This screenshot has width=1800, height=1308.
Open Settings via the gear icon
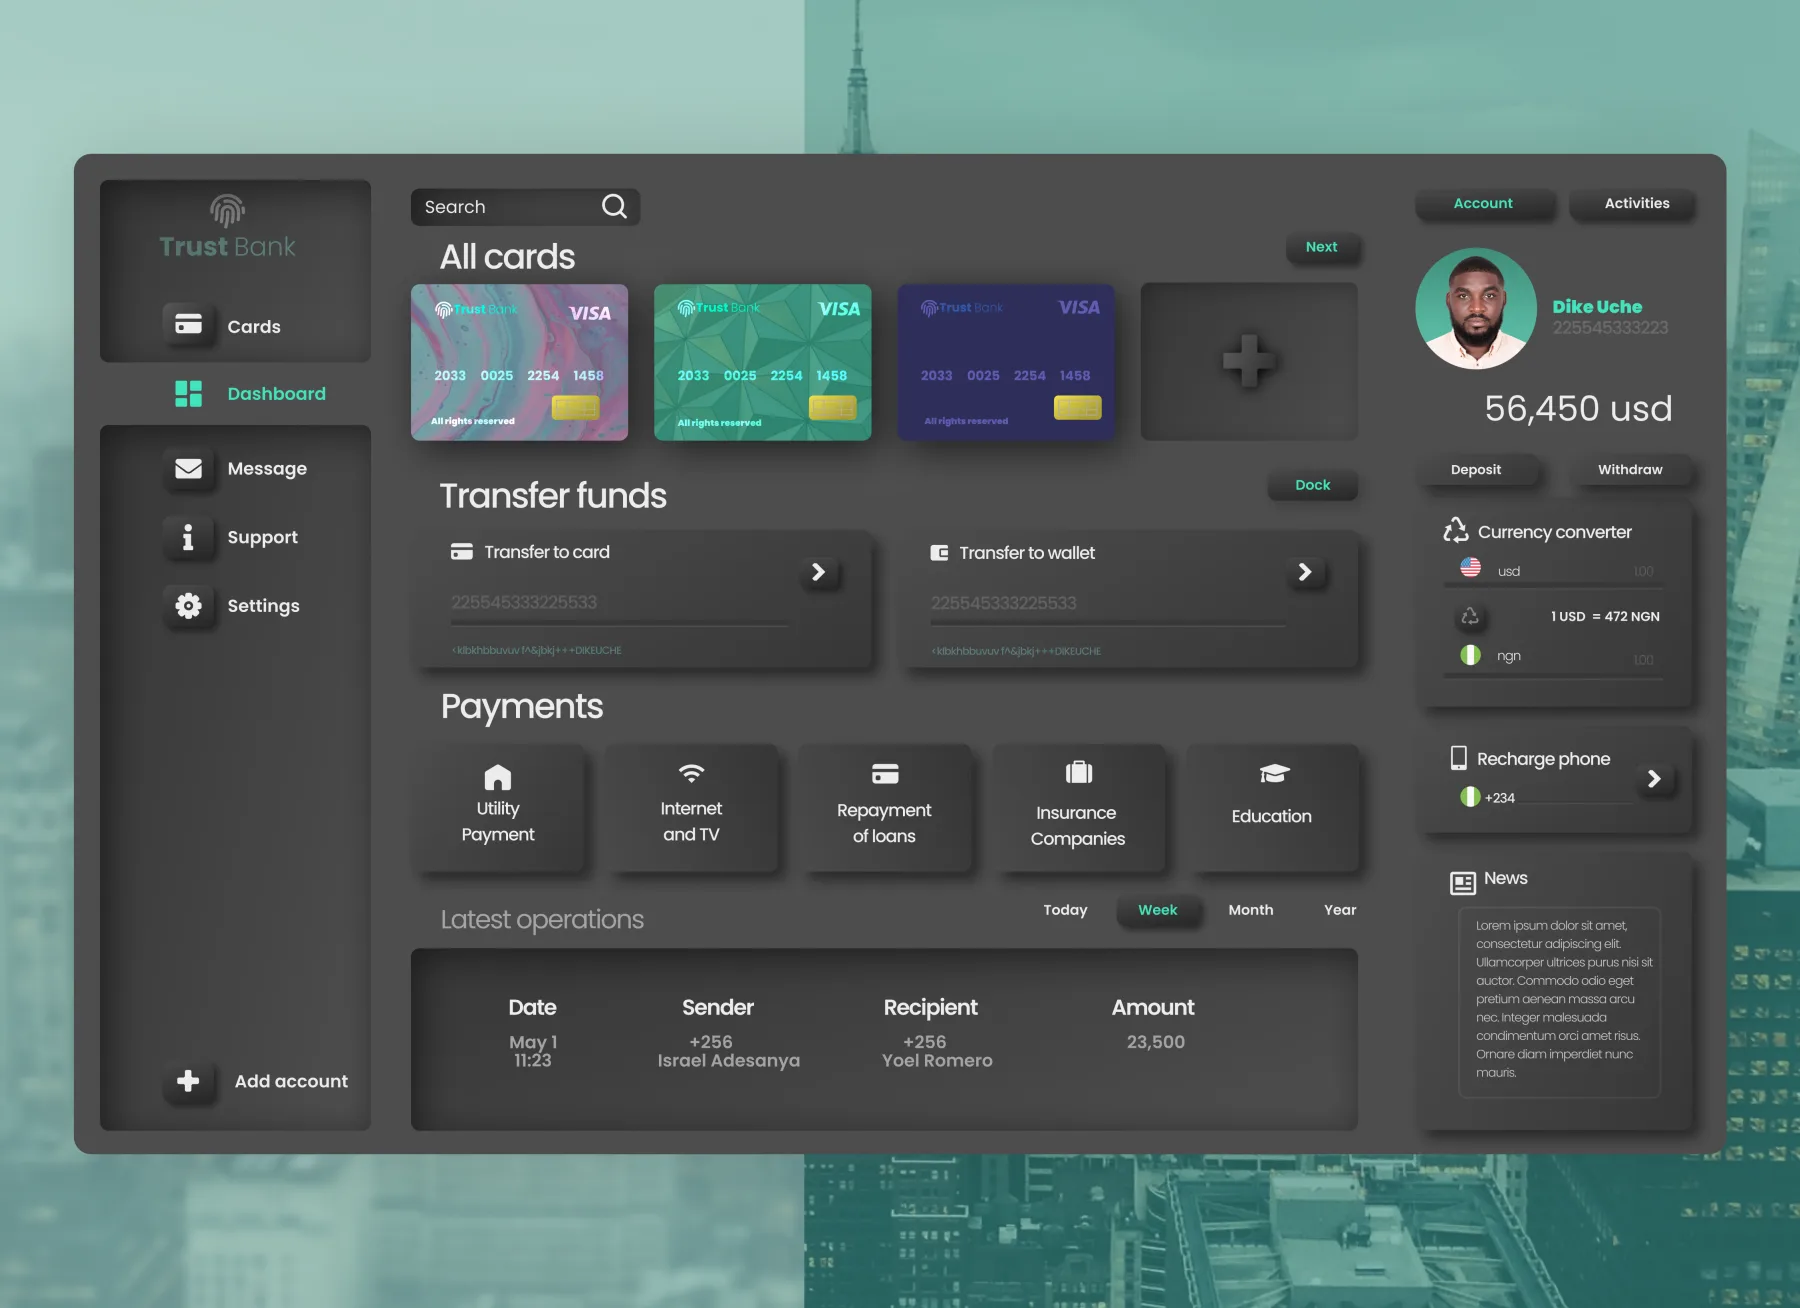pos(188,605)
